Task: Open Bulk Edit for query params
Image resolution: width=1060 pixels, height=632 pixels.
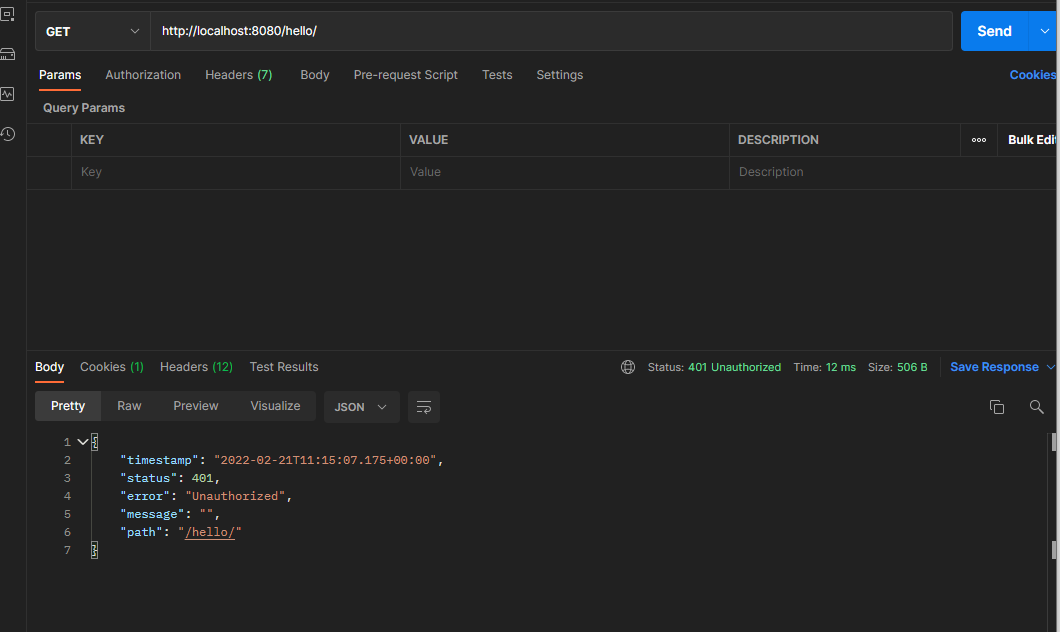Action: click(1031, 140)
